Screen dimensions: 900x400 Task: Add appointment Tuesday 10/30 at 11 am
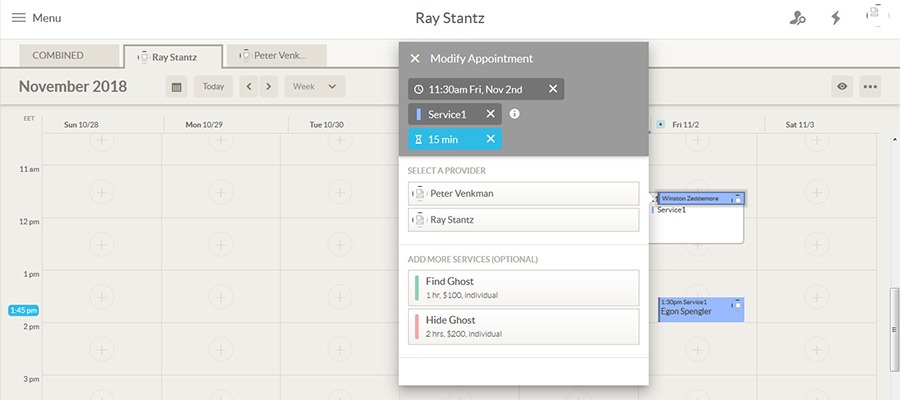340,192
